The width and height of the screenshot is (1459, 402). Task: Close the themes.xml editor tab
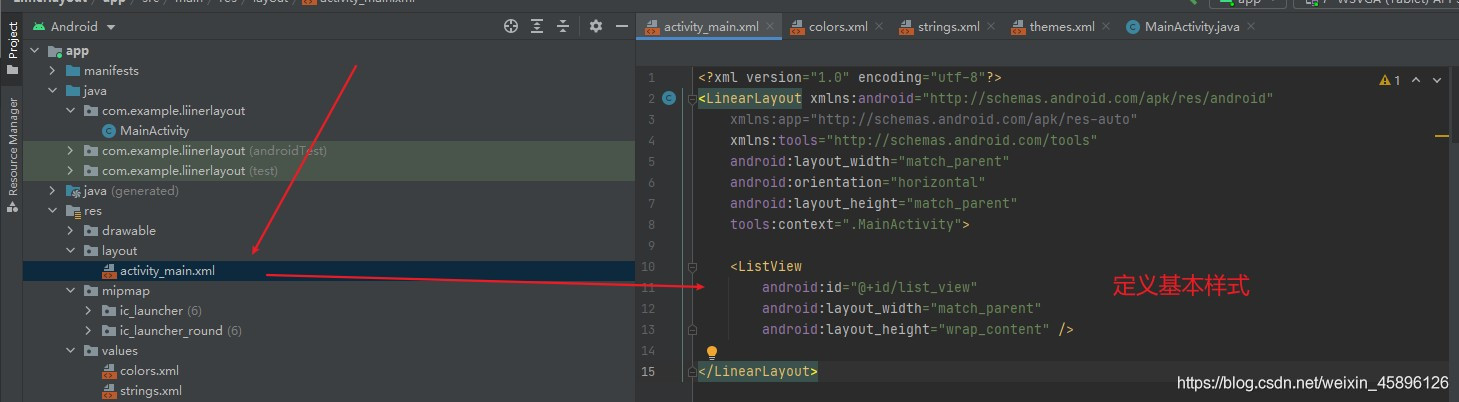click(x=1107, y=27)
